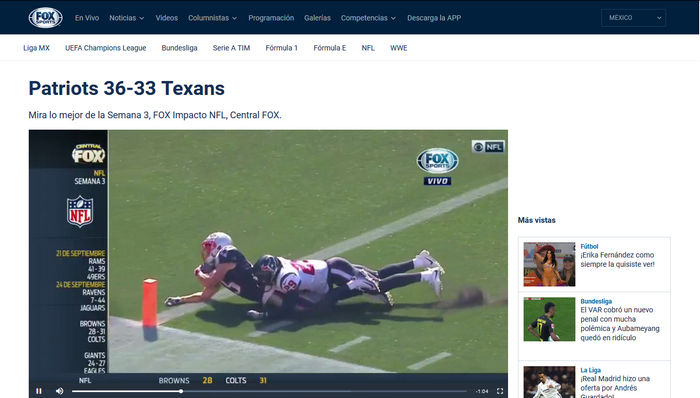Image resolution: width=700 pixels, height=398 pixels.
Task: Select the Fórmula 1 tab
Action: pyautogui.click(x=282, y=48)
